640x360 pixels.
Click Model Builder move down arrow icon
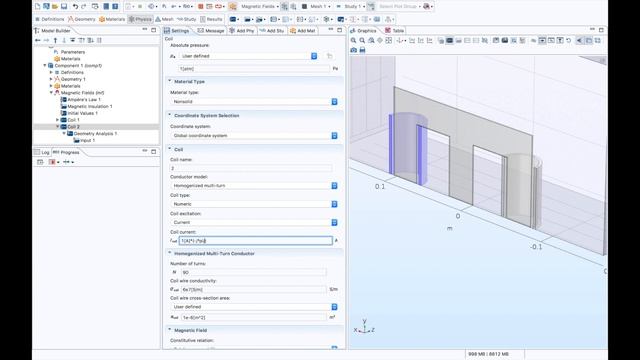tap(64, 40)
